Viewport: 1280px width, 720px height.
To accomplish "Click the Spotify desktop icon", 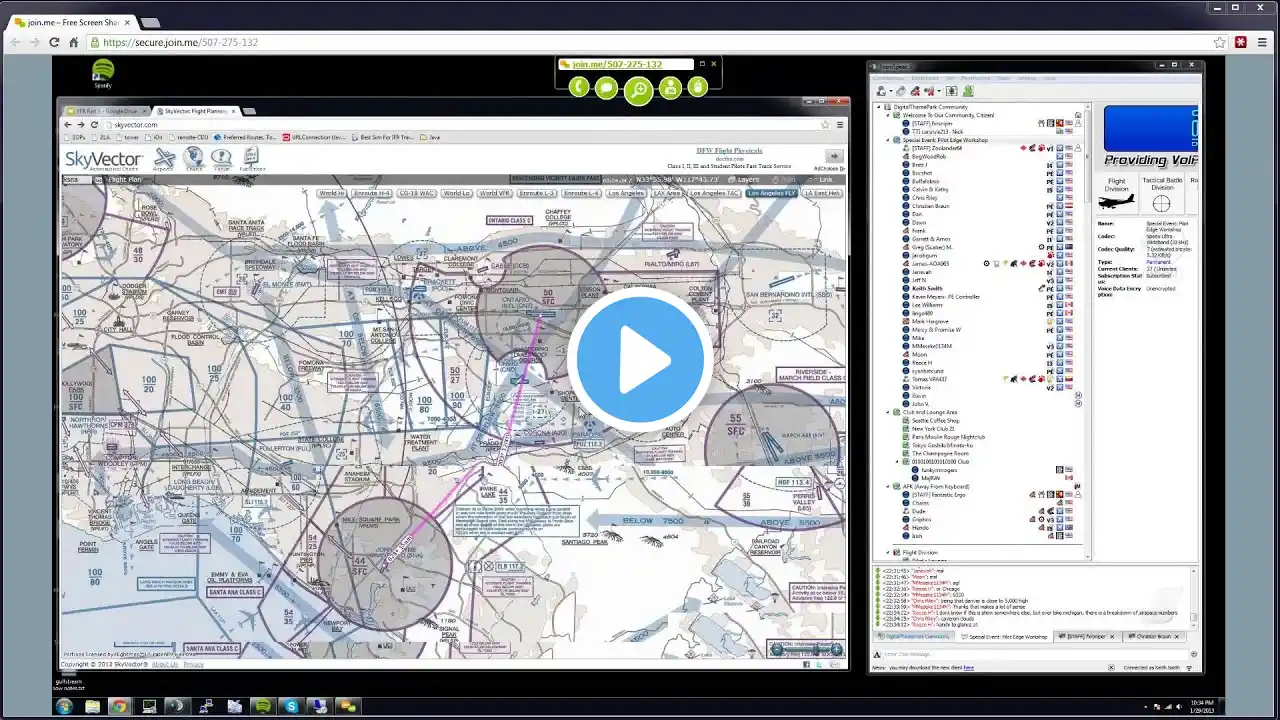I will click(x=103, y=72).
